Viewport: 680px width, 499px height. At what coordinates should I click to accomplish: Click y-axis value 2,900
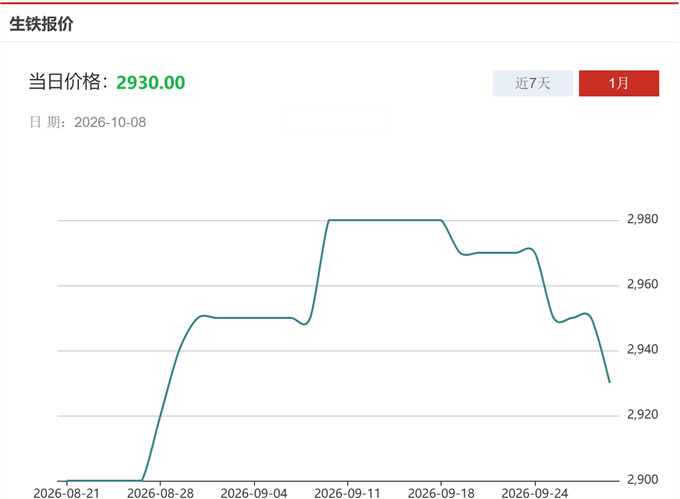(643, 479)
